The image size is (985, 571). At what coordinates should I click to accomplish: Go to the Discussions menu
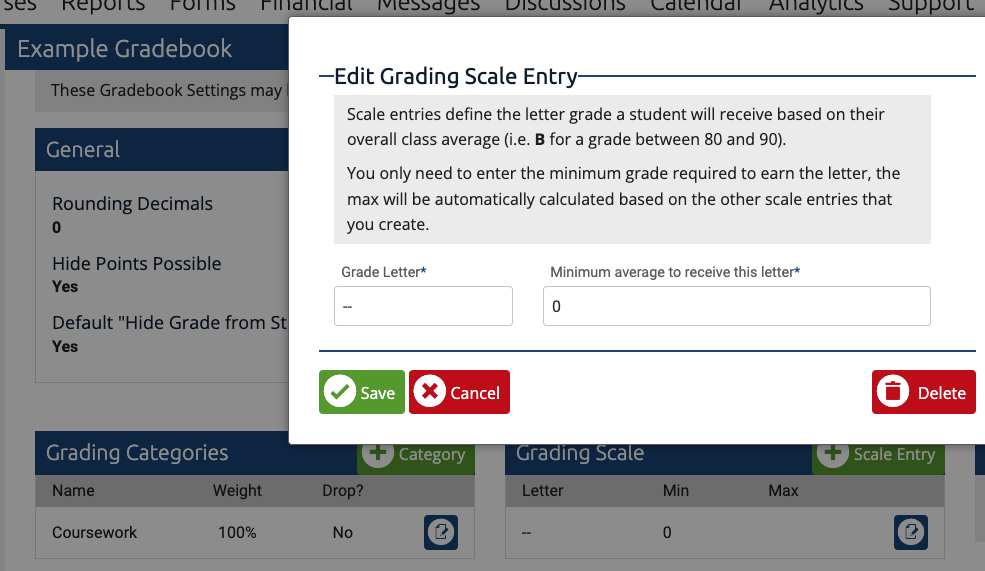click(x=565, y=6)
